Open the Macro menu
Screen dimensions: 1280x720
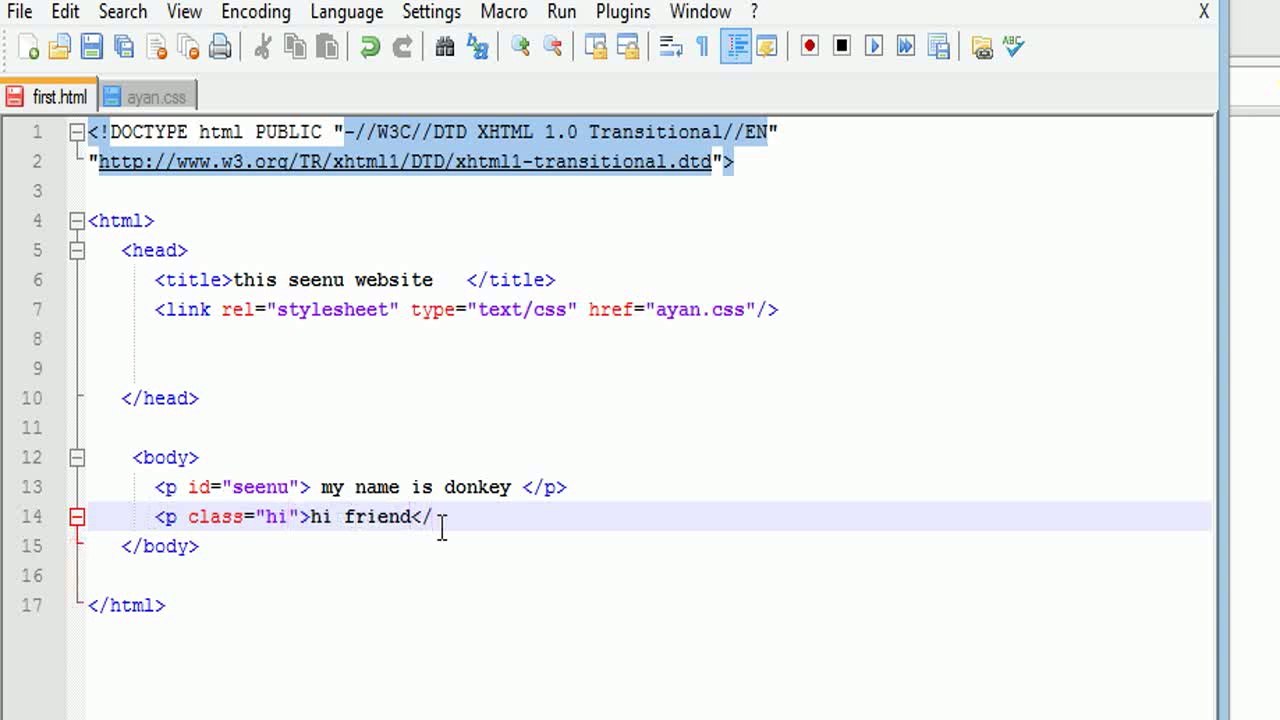[503, 12]
